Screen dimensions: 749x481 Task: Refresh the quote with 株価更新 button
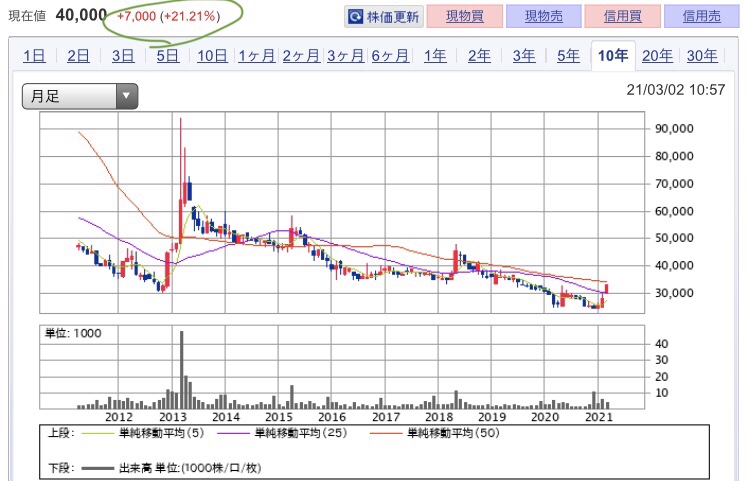[x=384, y=17]
